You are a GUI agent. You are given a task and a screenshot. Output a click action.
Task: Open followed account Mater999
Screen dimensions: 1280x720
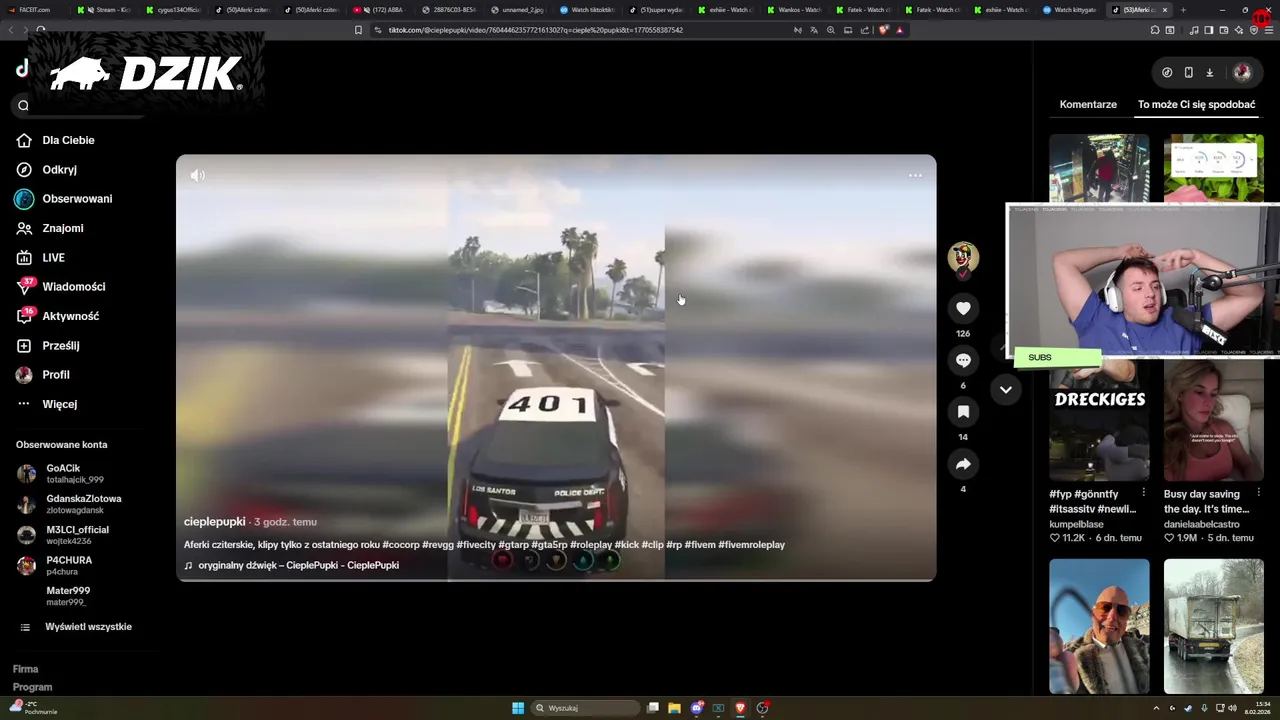click(x=67, y=596)
